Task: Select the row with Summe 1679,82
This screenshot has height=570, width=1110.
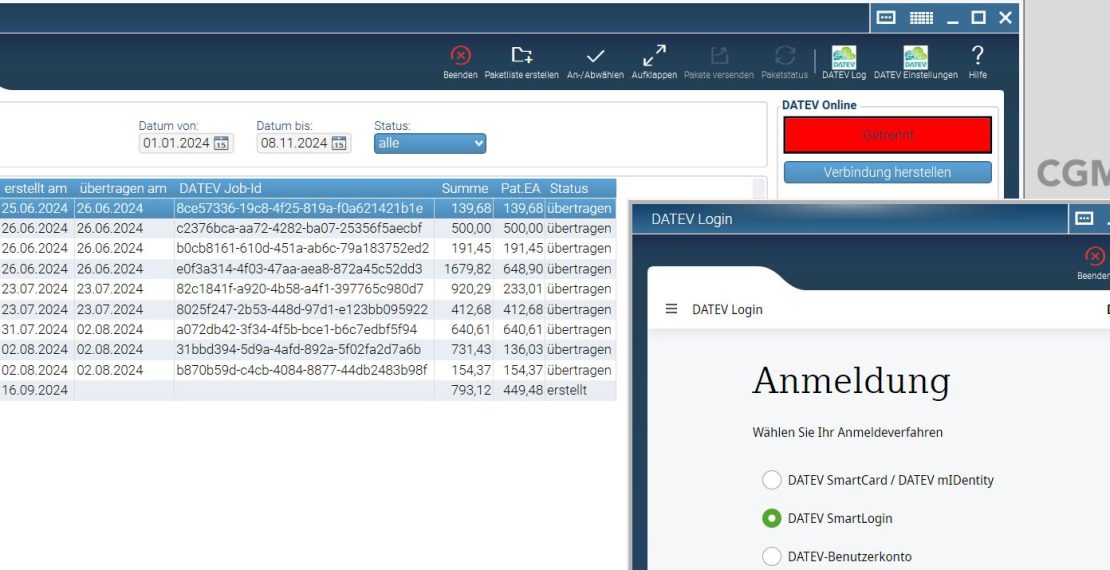Action: [300, 269]
